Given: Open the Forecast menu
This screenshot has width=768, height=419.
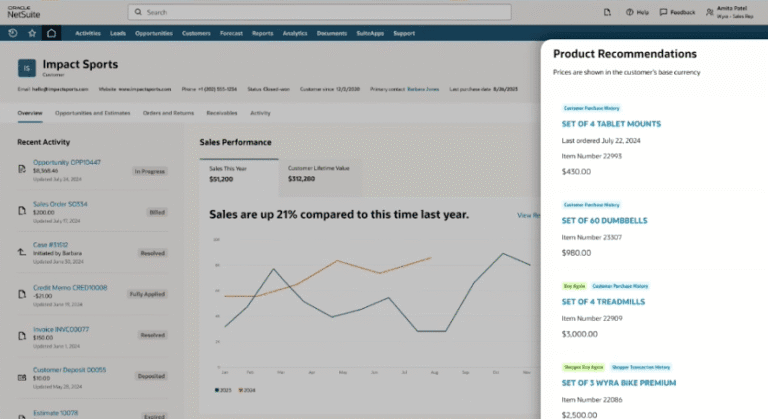Looking at the screenshot, I should coord(231,33).
